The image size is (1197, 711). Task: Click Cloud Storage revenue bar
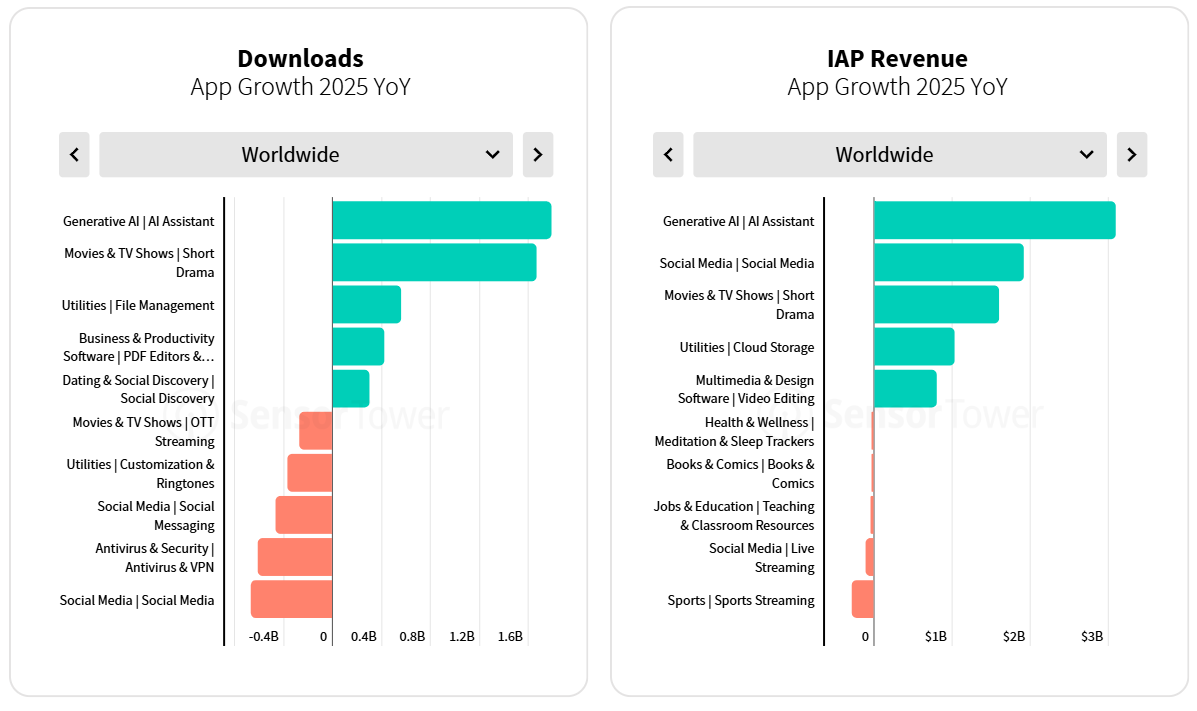pos(913,347)
